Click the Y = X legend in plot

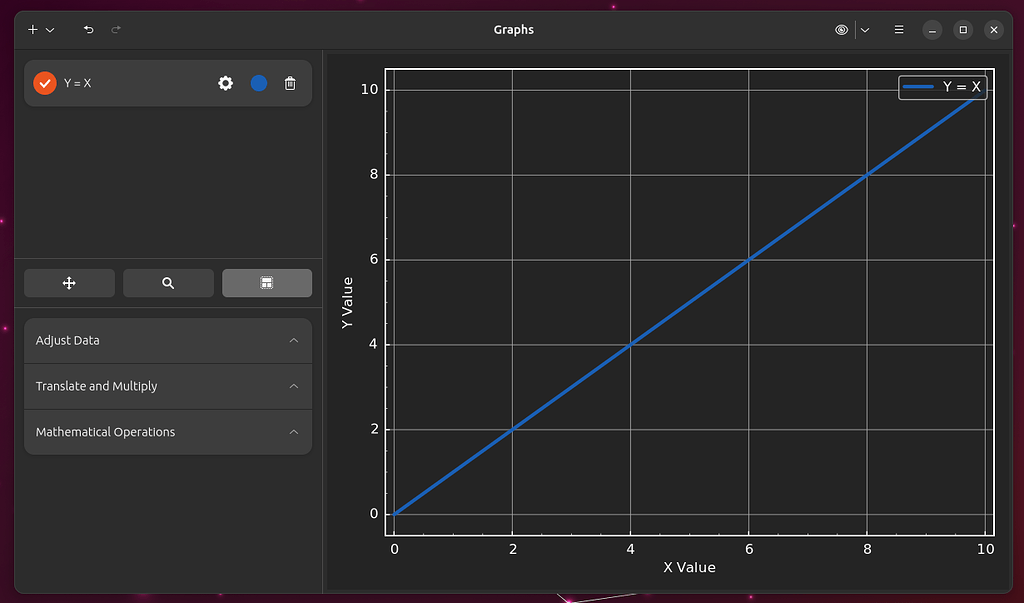click(x=943, y=88)
